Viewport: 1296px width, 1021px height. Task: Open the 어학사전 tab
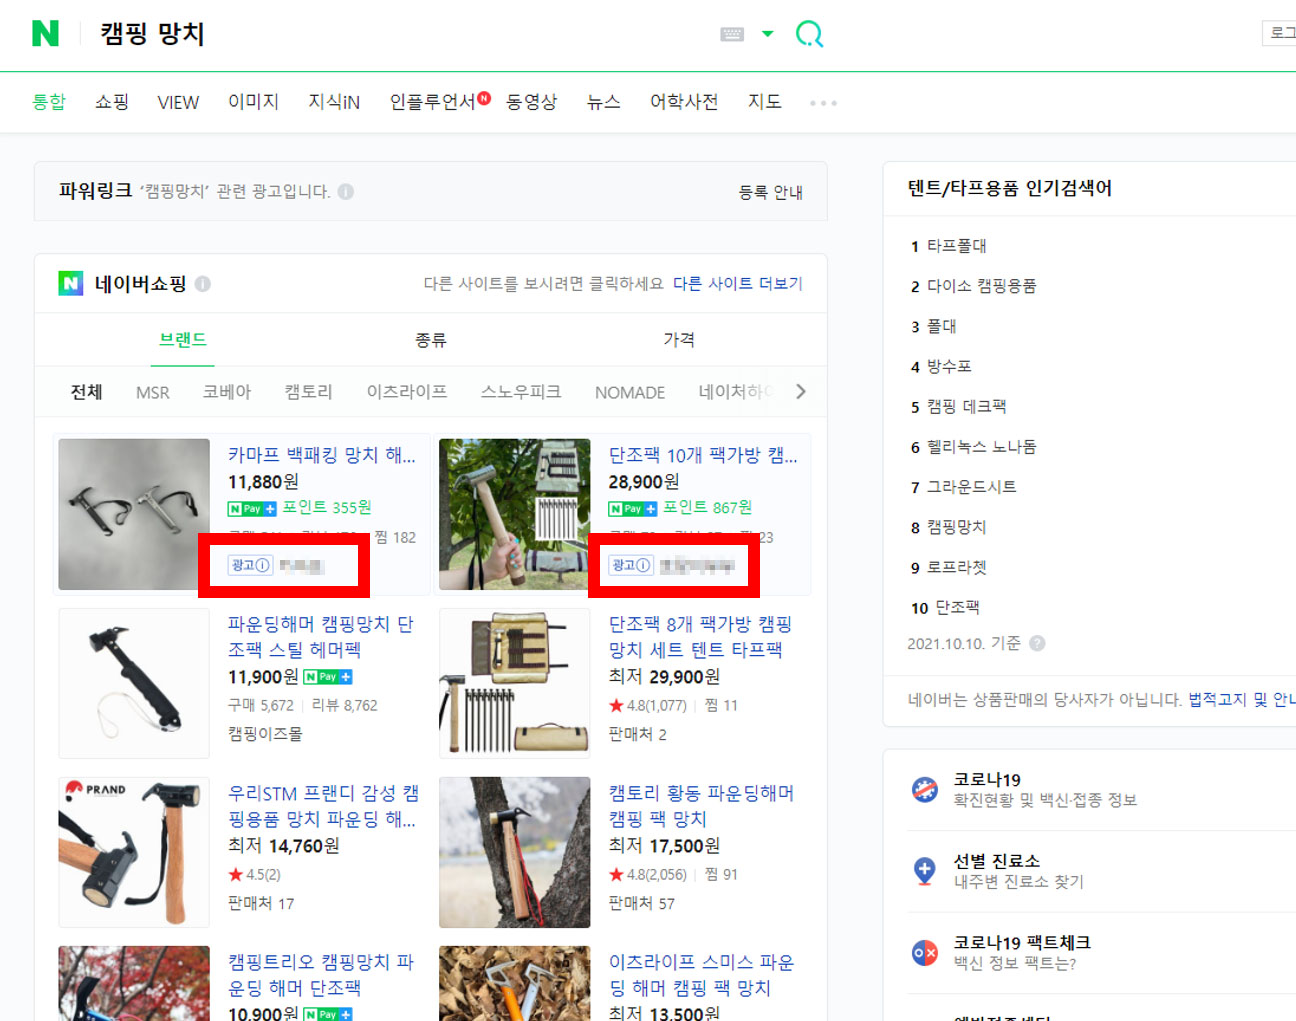tap(684, 102)
